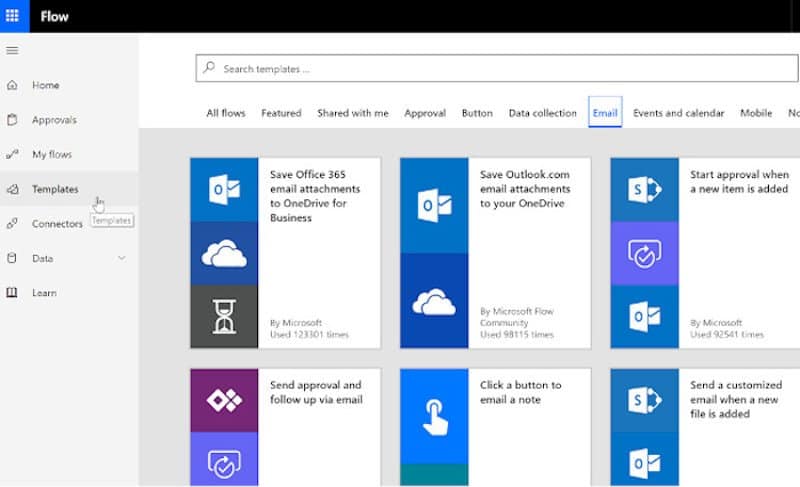Select the Data collection tab
Viewport: 800px width, 487px height.
point(542,113)
